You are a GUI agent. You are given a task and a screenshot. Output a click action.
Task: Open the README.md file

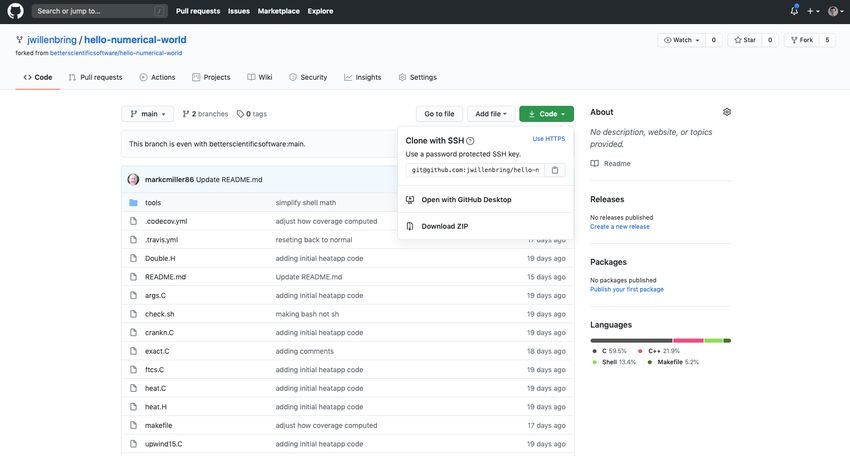pos(165,277)
